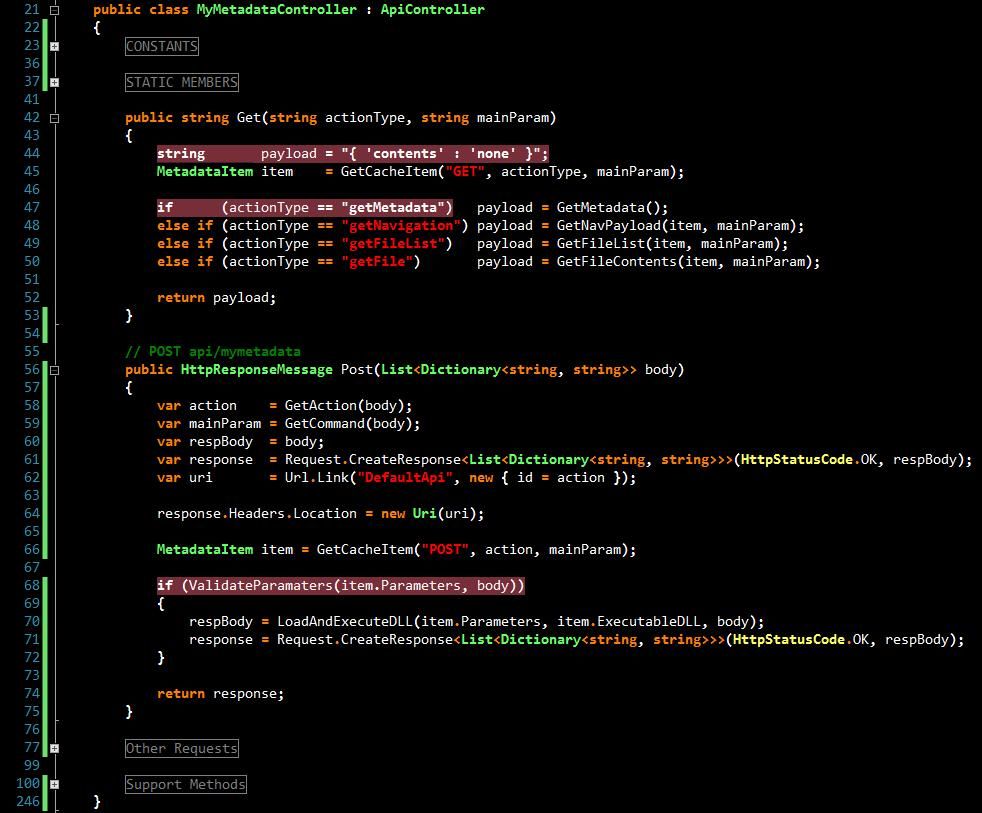Collapse the Post method at line 56
982x813 pixels.
point(54,370)
